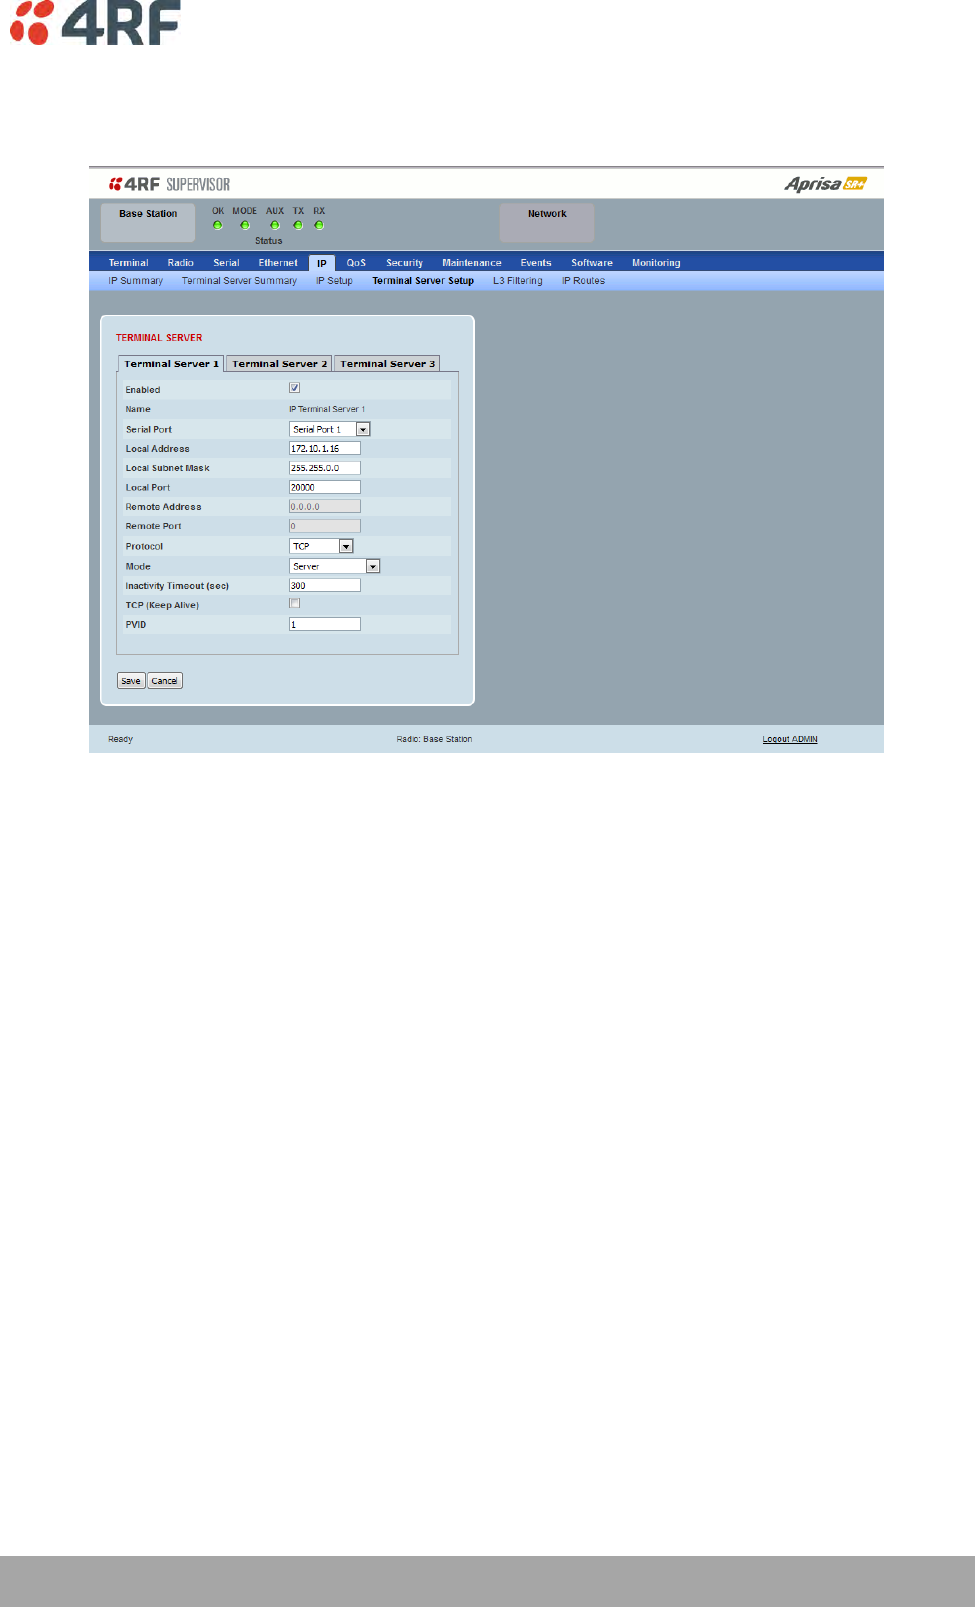The width and height of the screenshot is (975, 1607).
Task: Go to IP Routes submenu
Action: tap(583, 281)
